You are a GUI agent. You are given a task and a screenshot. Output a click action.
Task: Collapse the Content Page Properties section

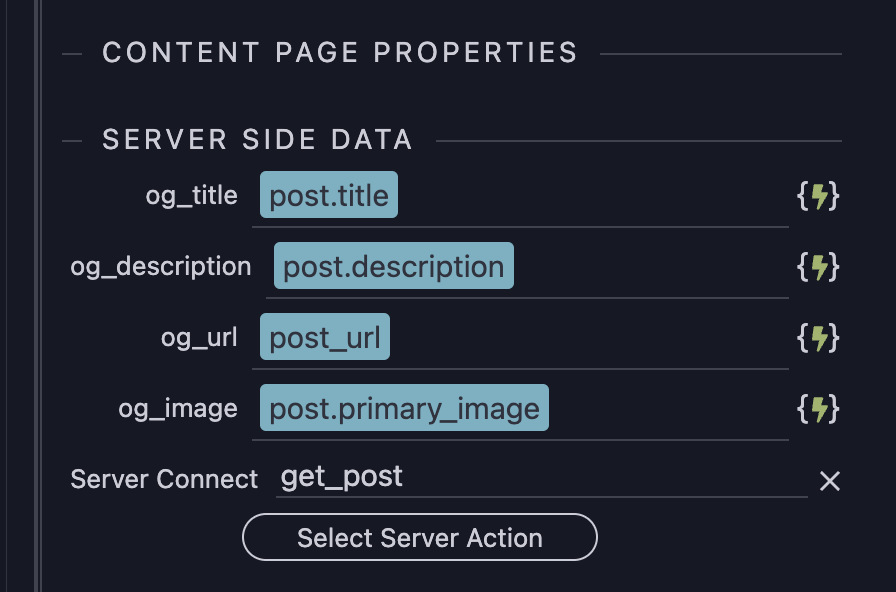tap(70, 53)
